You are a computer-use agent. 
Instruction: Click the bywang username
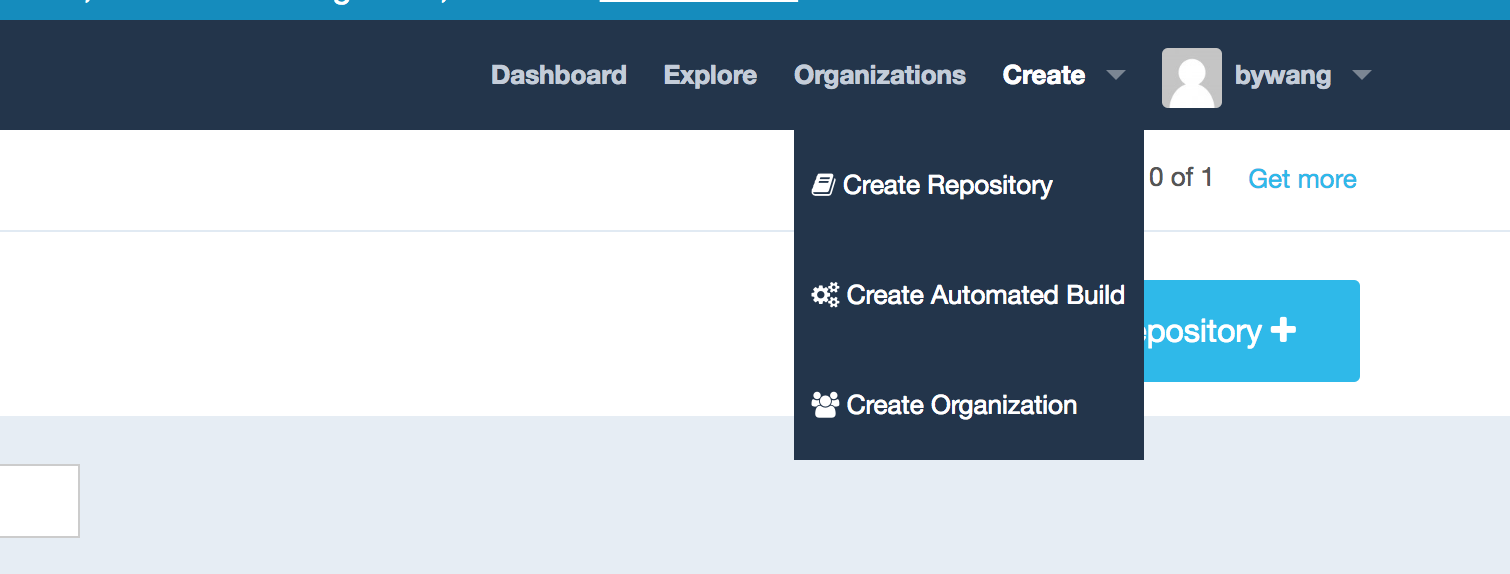(1283, 75)
